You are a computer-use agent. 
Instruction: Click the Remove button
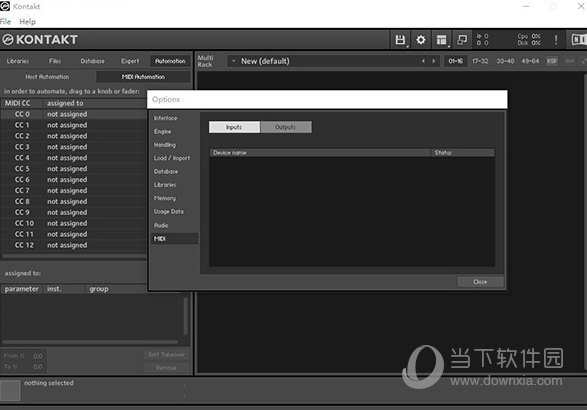pyautogui.click(x=167, y=368)
